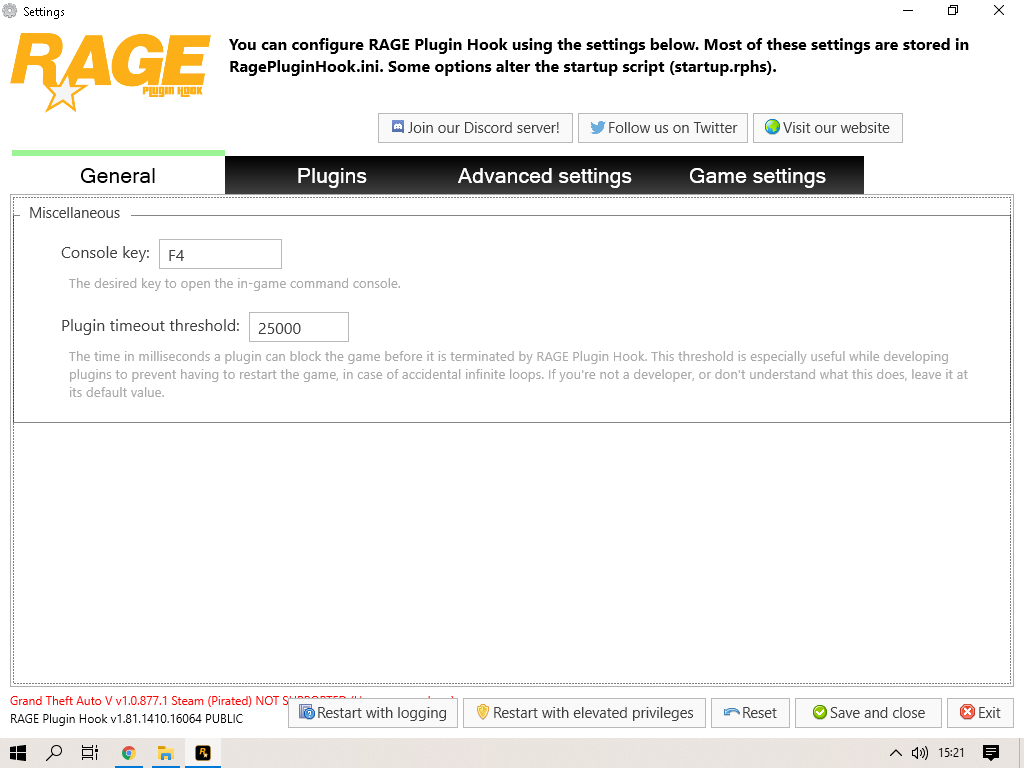Open the clock showing 15:21
Image resolution: width=1024 pixels, height=768 pixels.
951,753
